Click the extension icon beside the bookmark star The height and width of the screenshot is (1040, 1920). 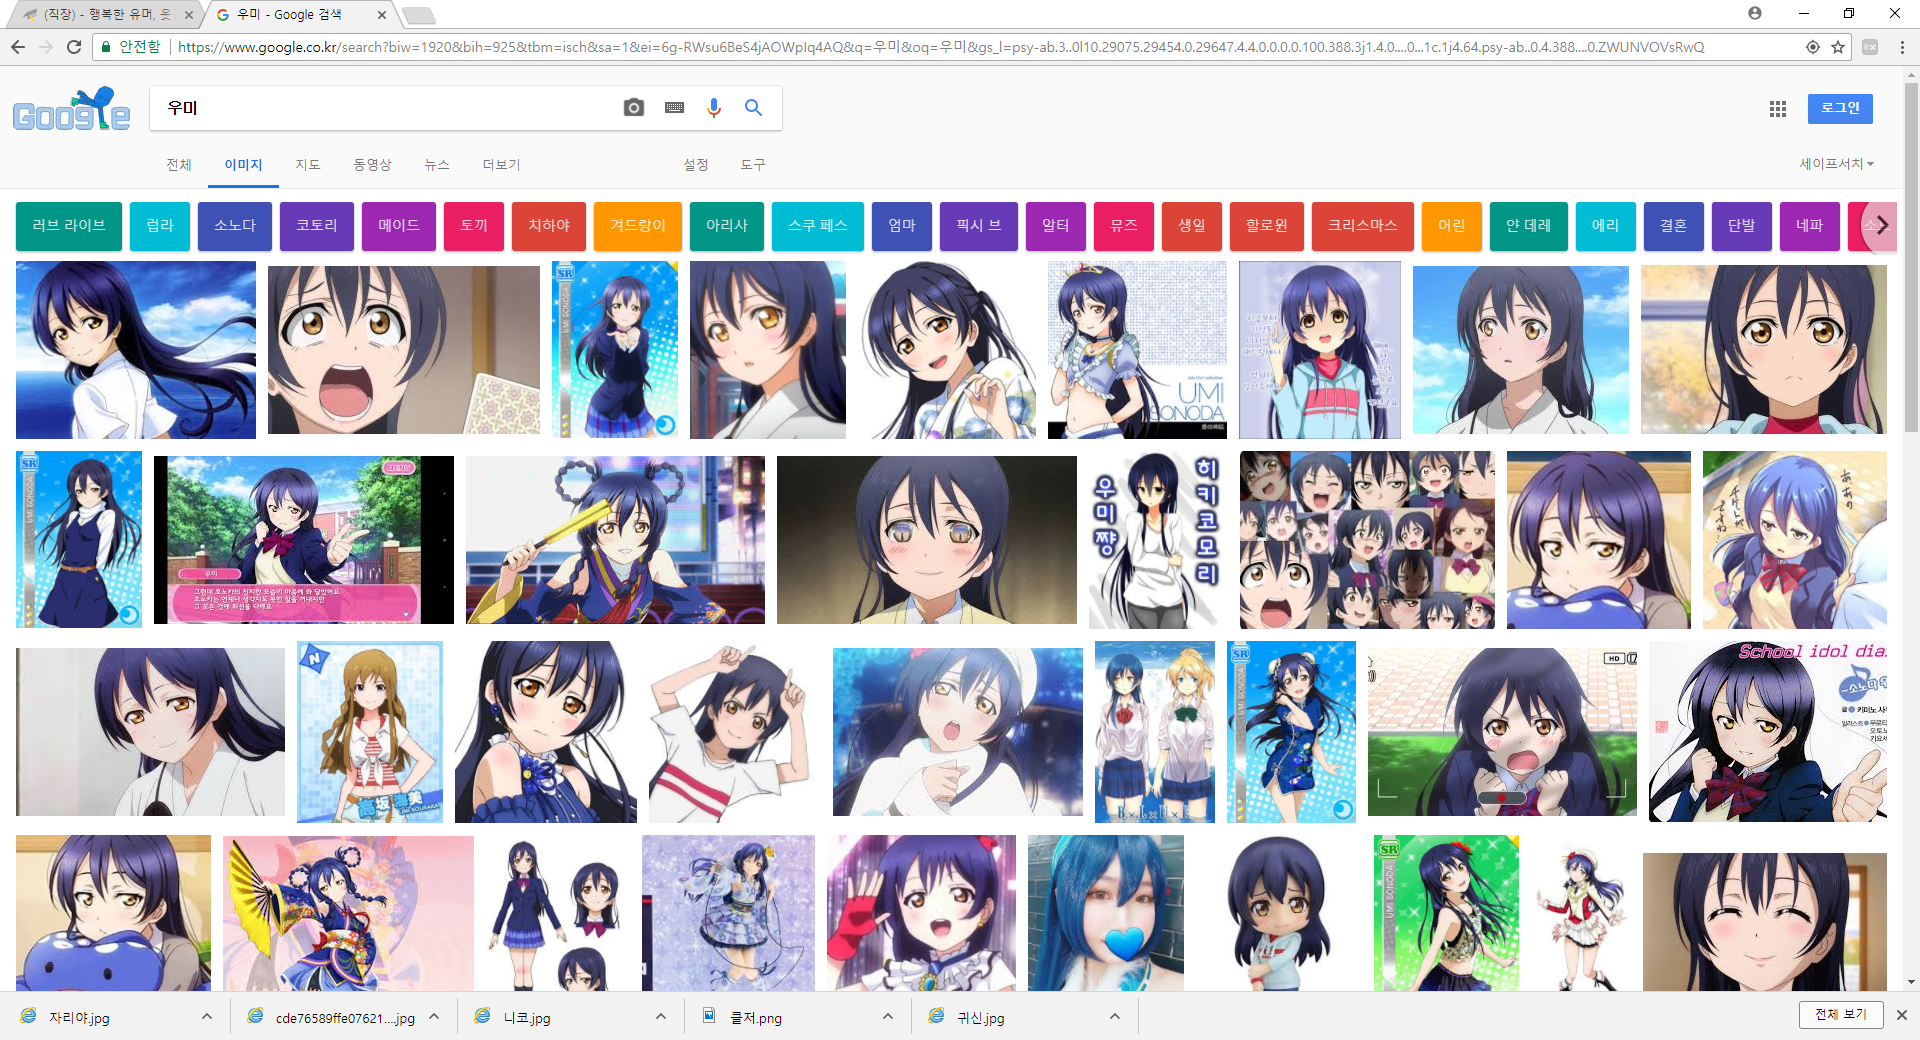1870,47
